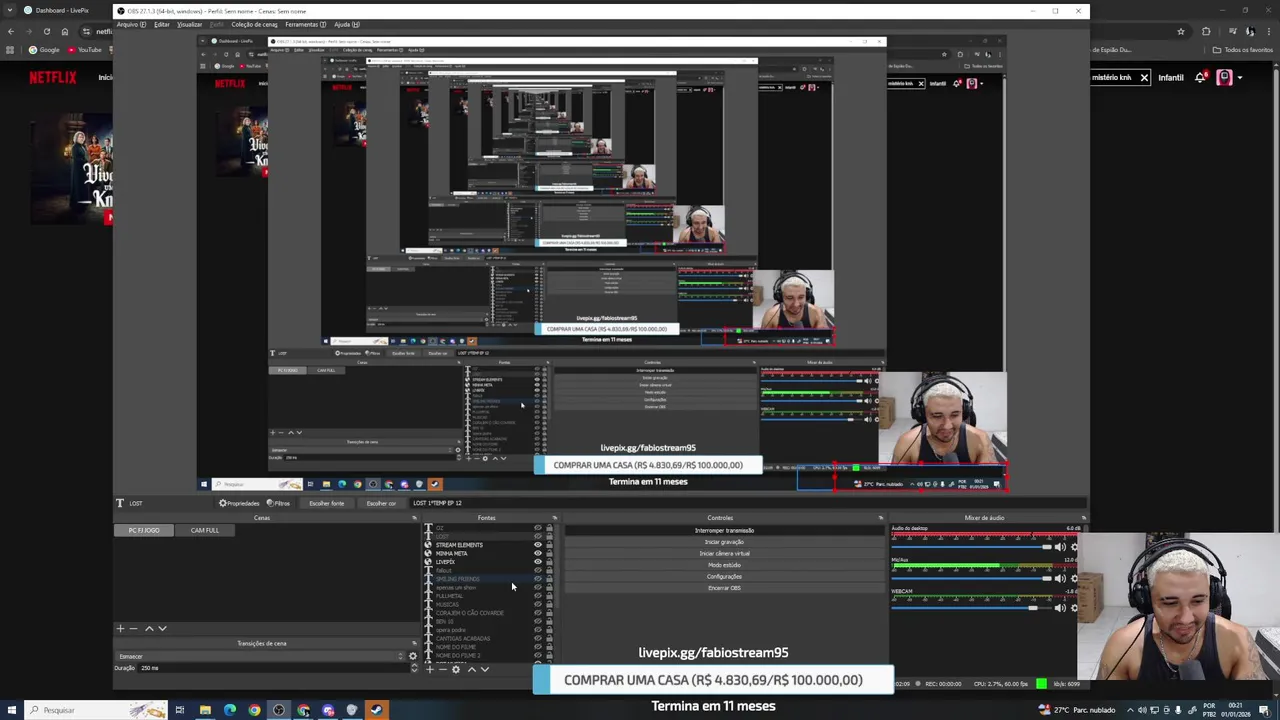The width and height of the screenshot is (1280, 720).
Task: Open Visualizar menu in OBS
Action: pos(189,24)
